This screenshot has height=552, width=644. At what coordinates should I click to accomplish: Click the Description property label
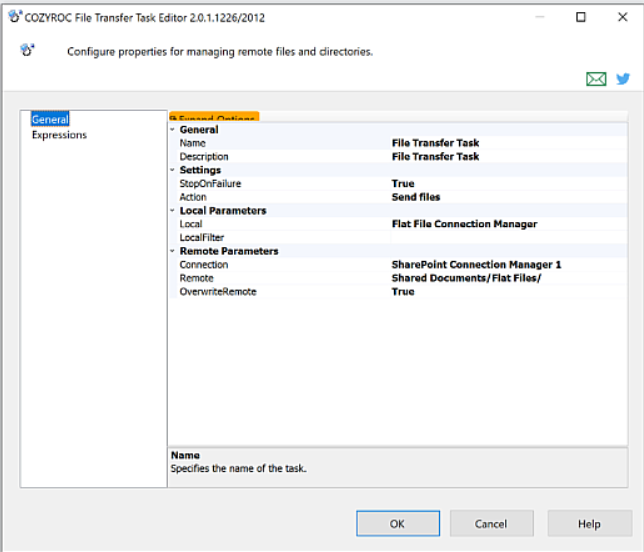coord(204,156)
